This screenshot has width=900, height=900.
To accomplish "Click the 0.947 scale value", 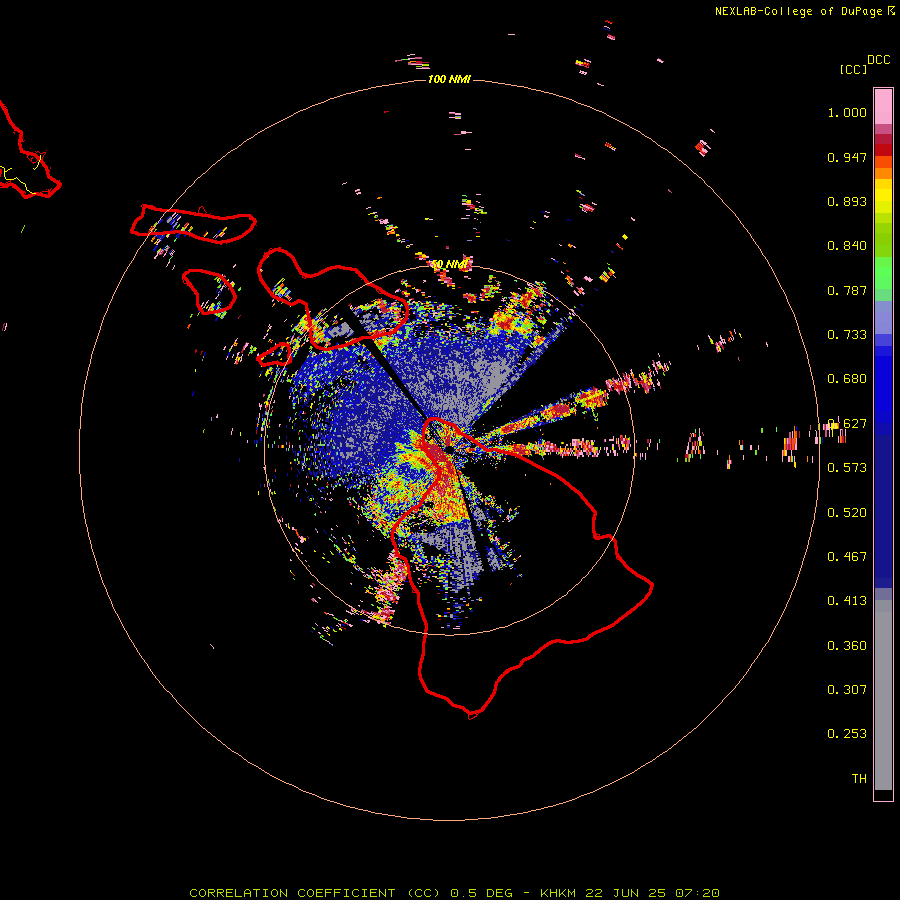I will (x=847, y=157).
